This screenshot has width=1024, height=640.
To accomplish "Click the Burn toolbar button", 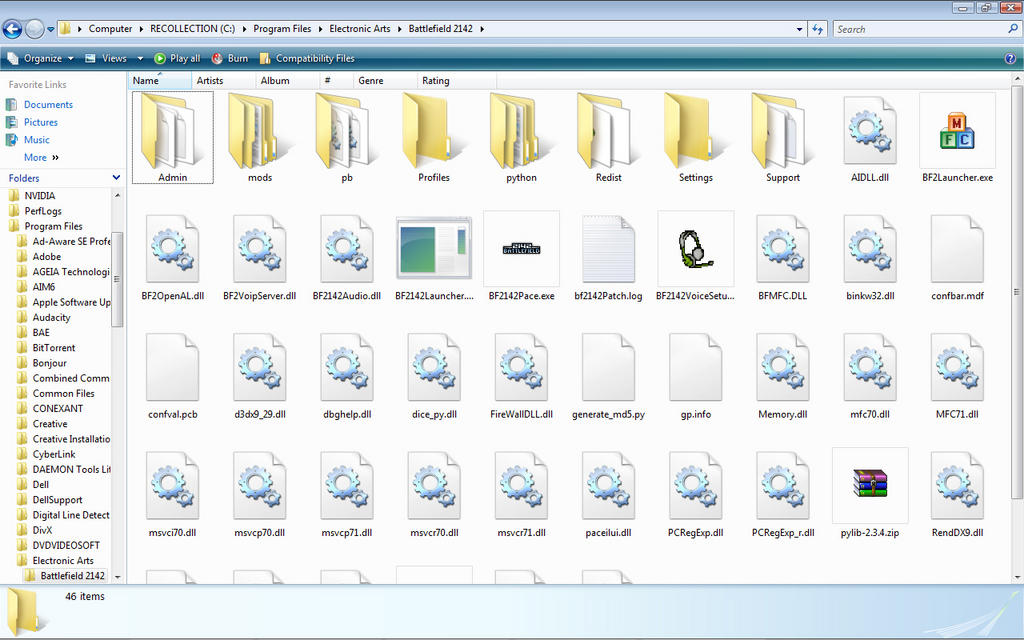I will (230, 58).
